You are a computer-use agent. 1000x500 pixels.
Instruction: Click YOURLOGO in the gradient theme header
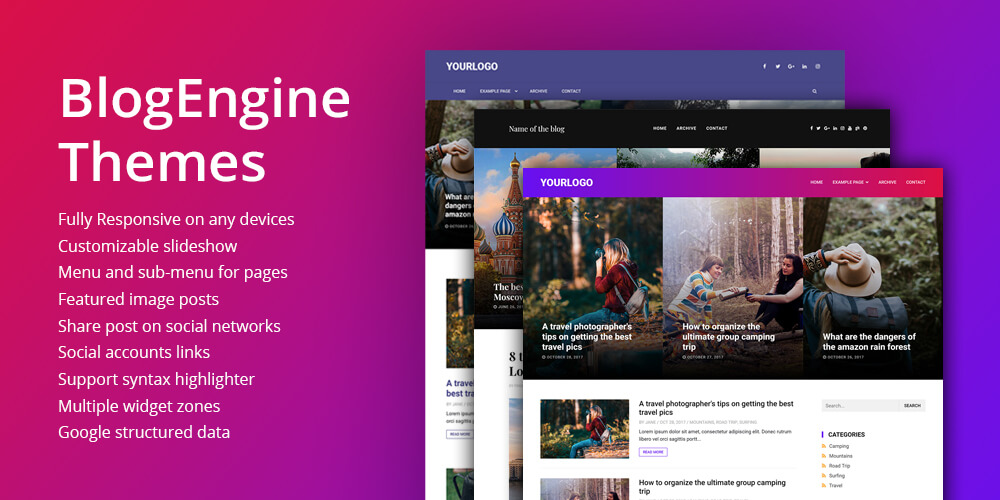(x=566, y=182)
